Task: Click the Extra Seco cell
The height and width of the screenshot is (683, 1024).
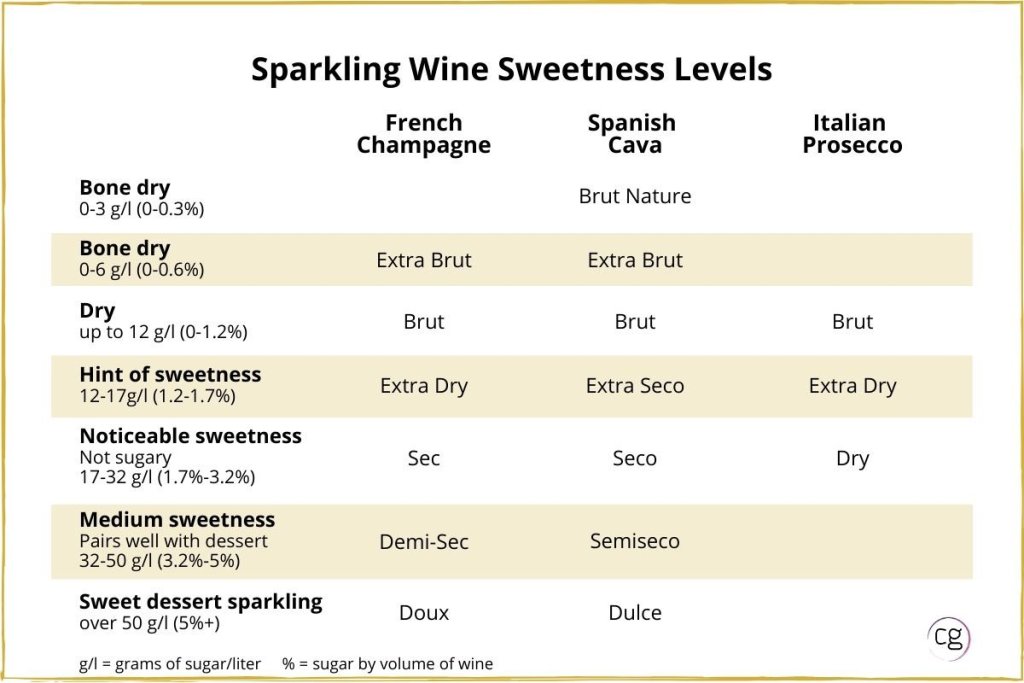Action: click(x=635, y=386)
